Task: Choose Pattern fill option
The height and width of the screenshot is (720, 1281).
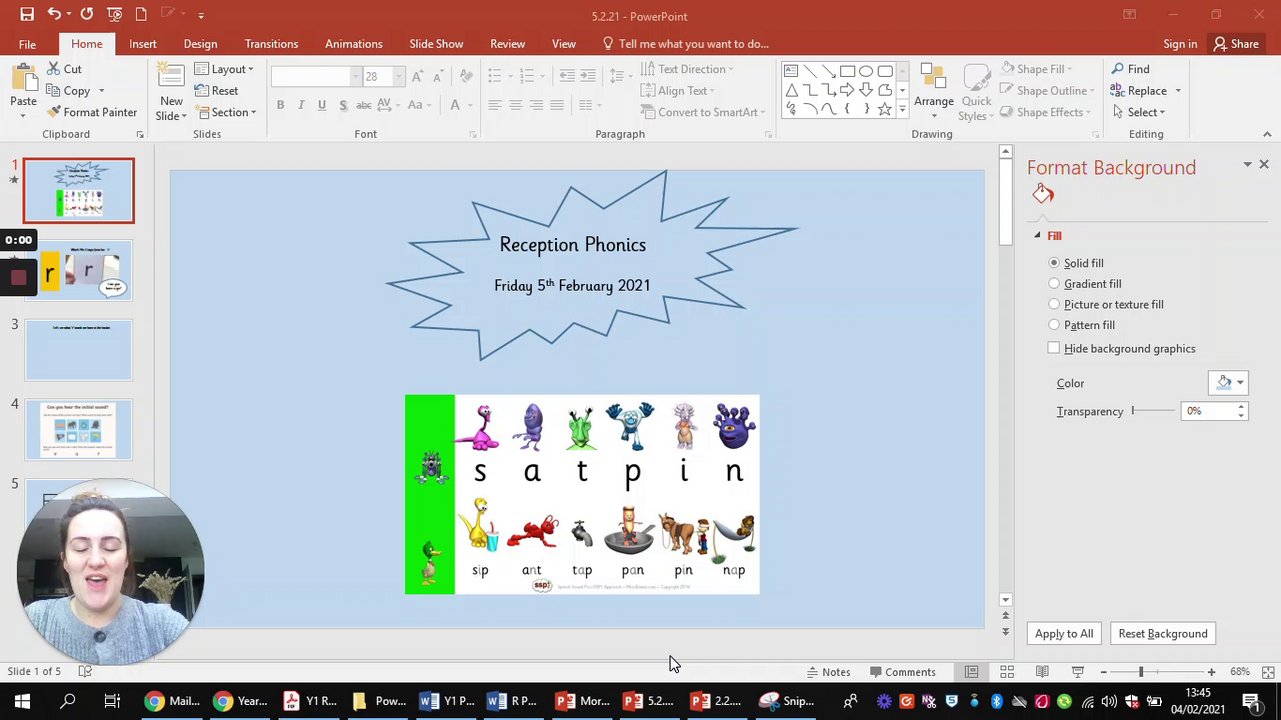Action: tap(1082, 325)
